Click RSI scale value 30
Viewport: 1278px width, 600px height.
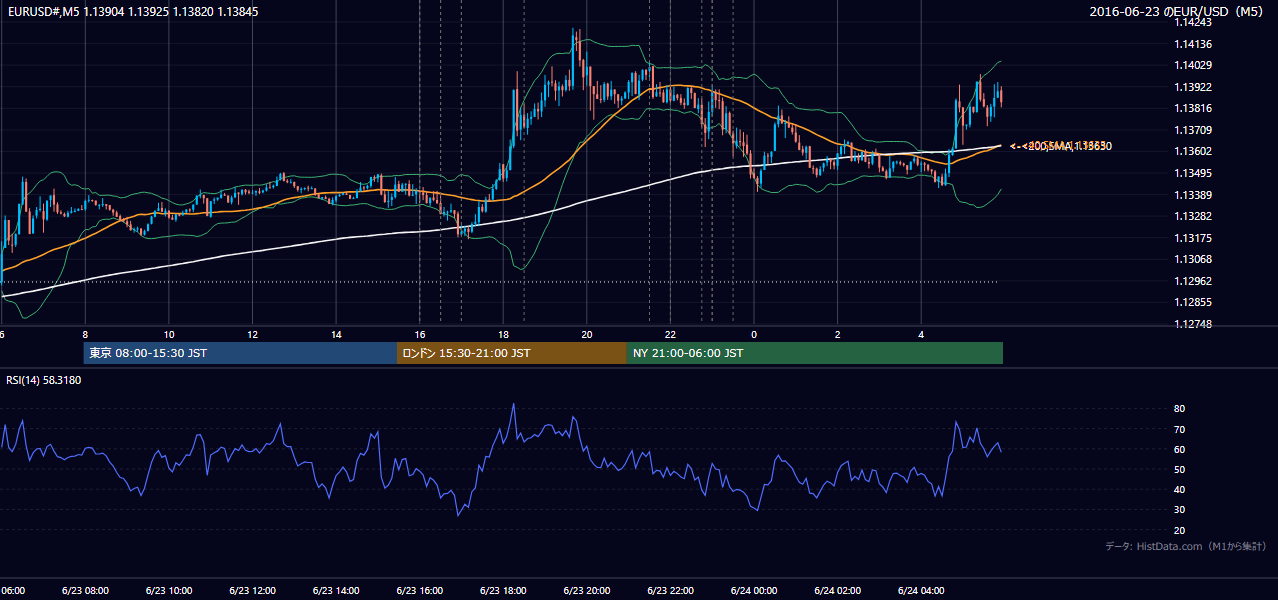click(1179, 510)
